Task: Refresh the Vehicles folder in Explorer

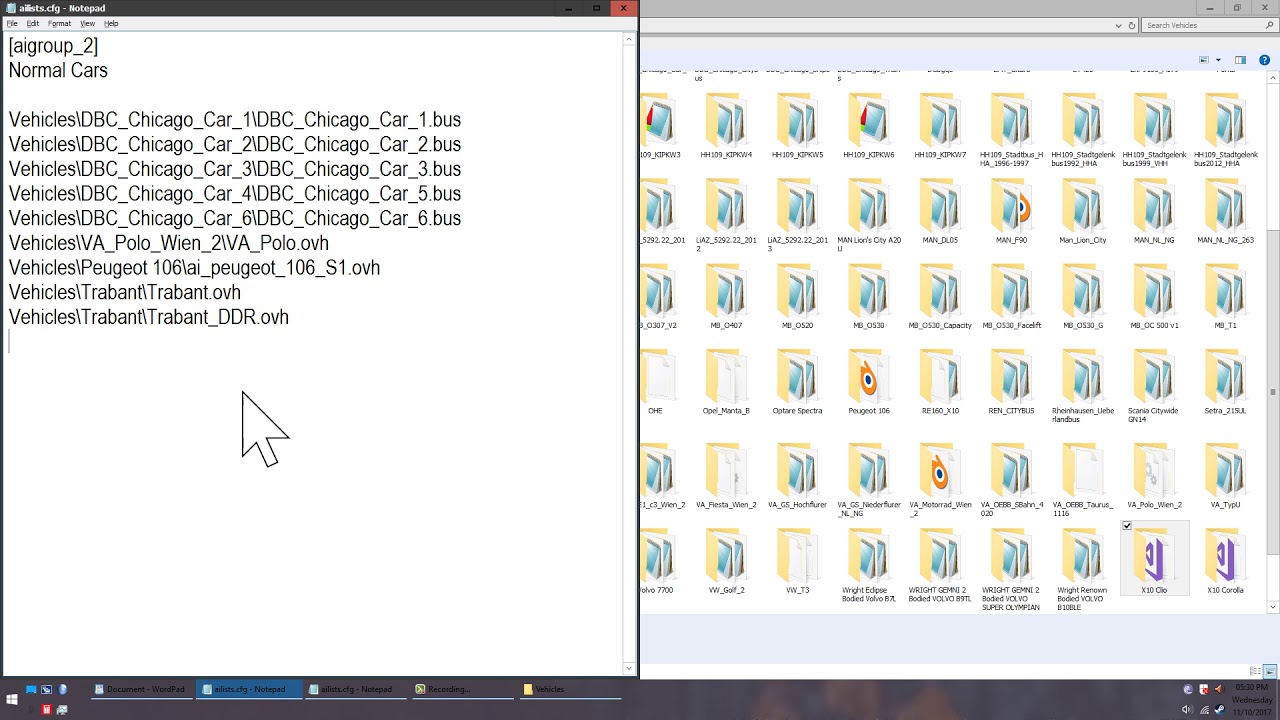Action: click(1132, 25)
